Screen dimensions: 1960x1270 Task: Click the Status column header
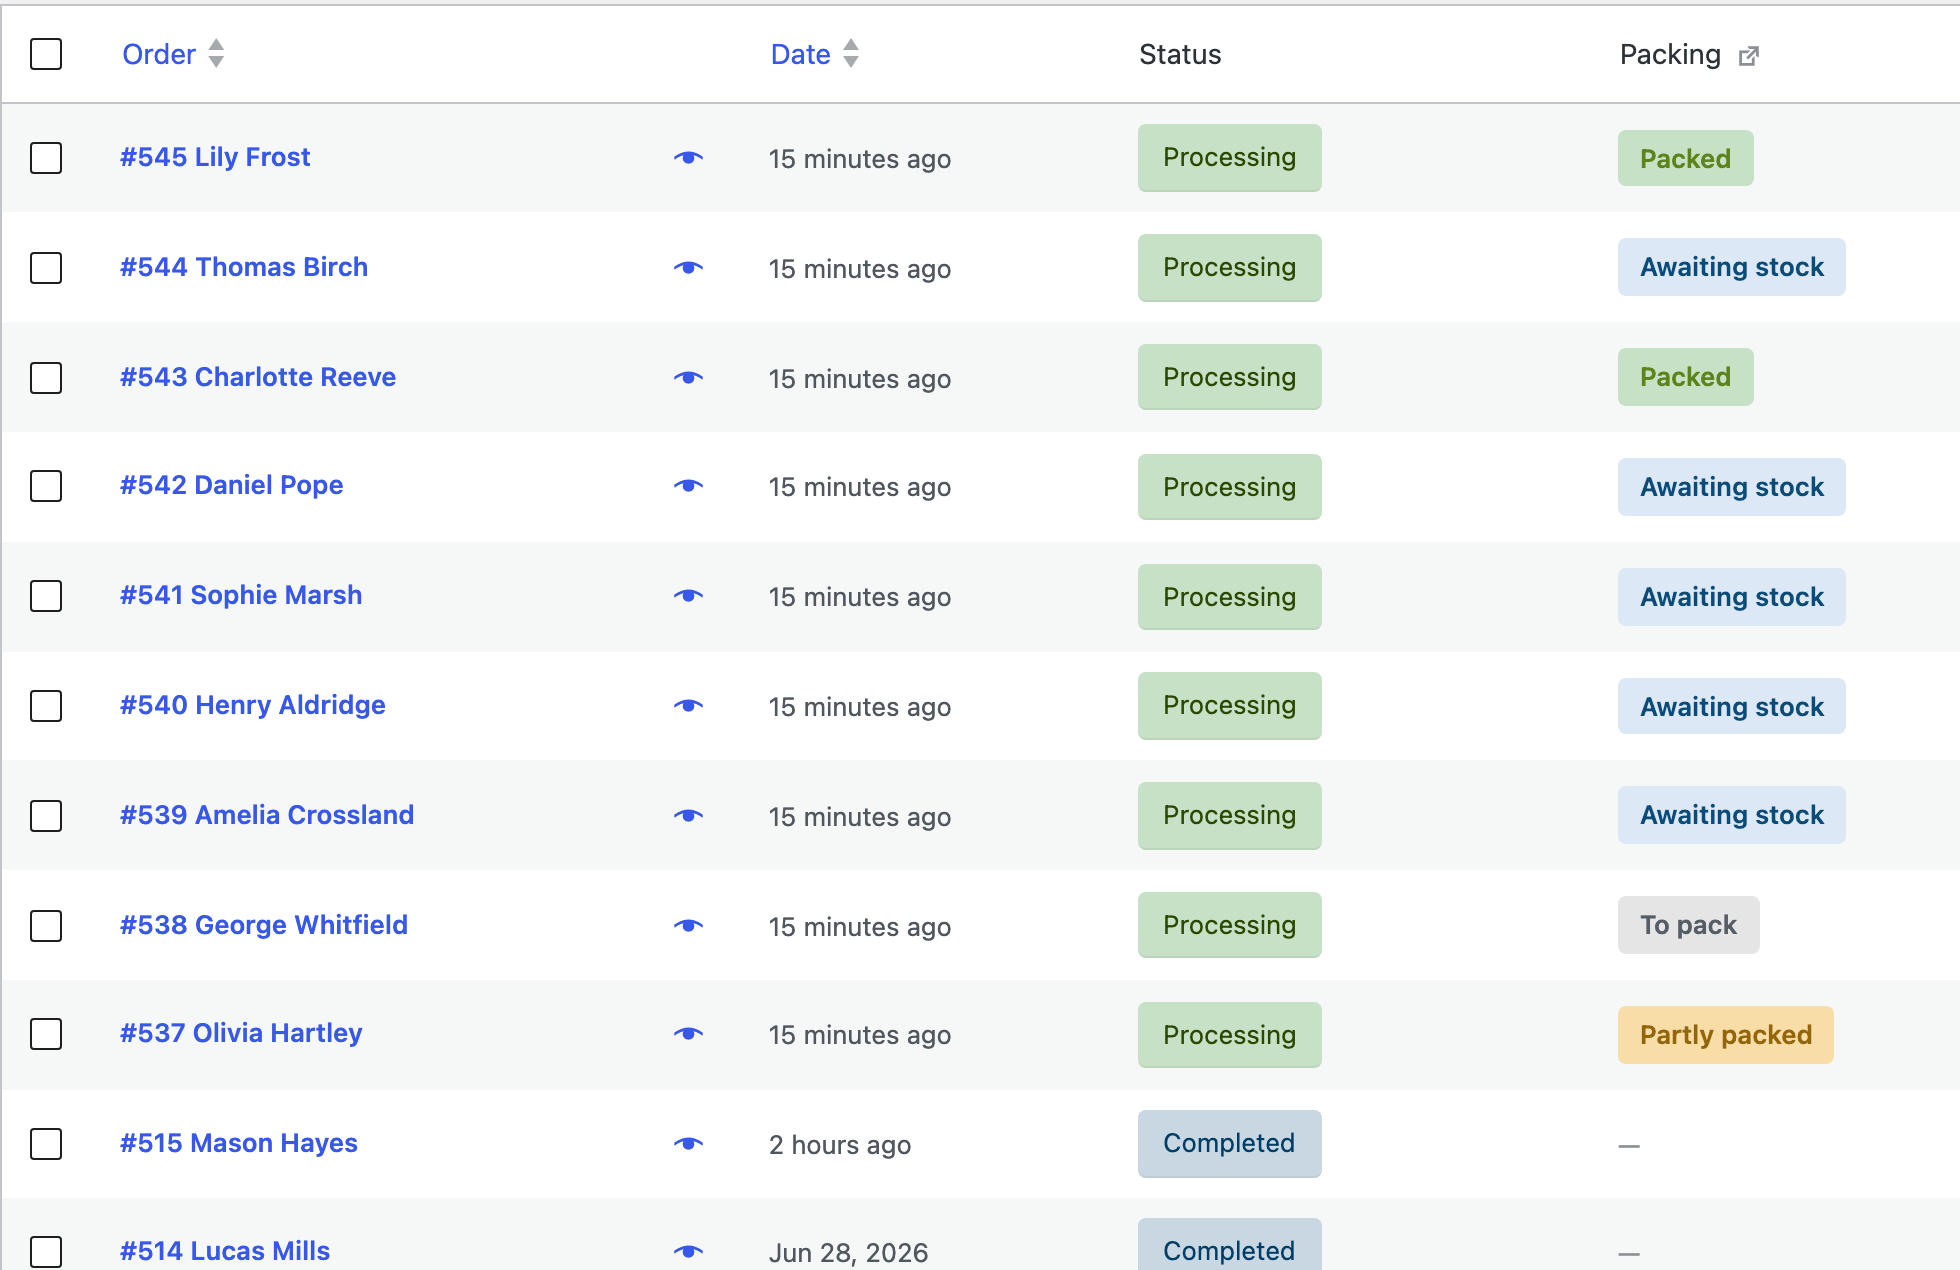[1180, 54]
